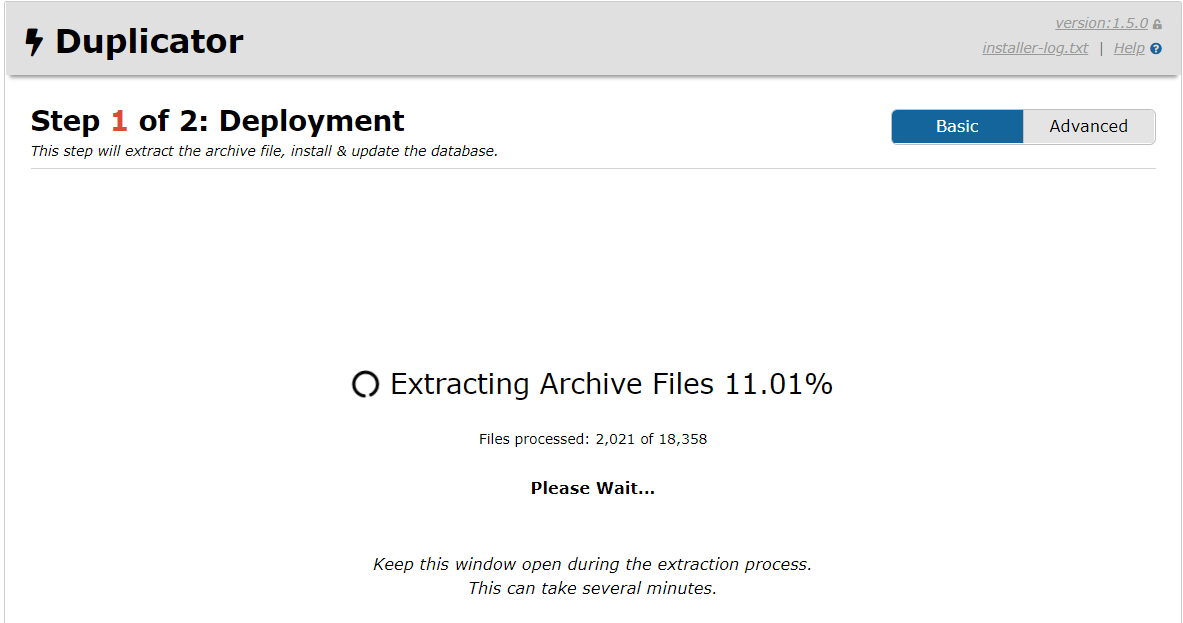This screenshot has height=623, width=1183.
Task: Click the 'Step 1 of 2: Deployment' heading
Action: (217, 122)
